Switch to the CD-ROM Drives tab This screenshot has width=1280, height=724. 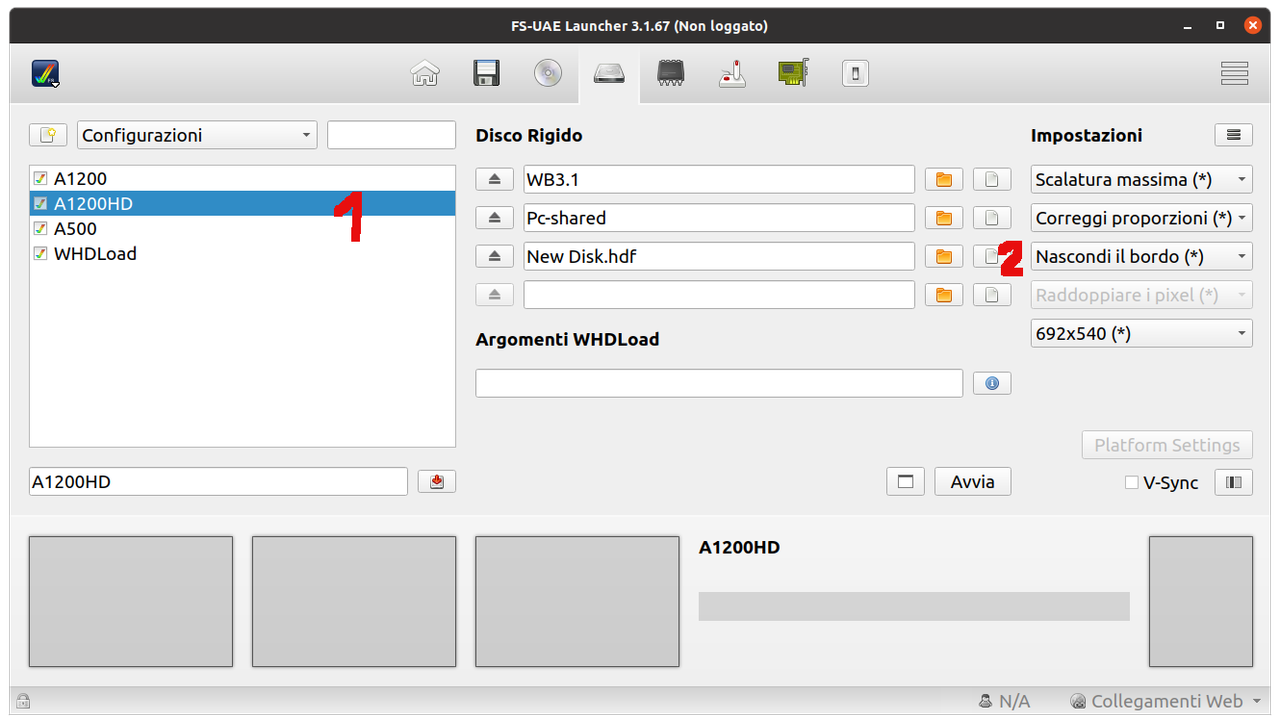tap(548, 73)
